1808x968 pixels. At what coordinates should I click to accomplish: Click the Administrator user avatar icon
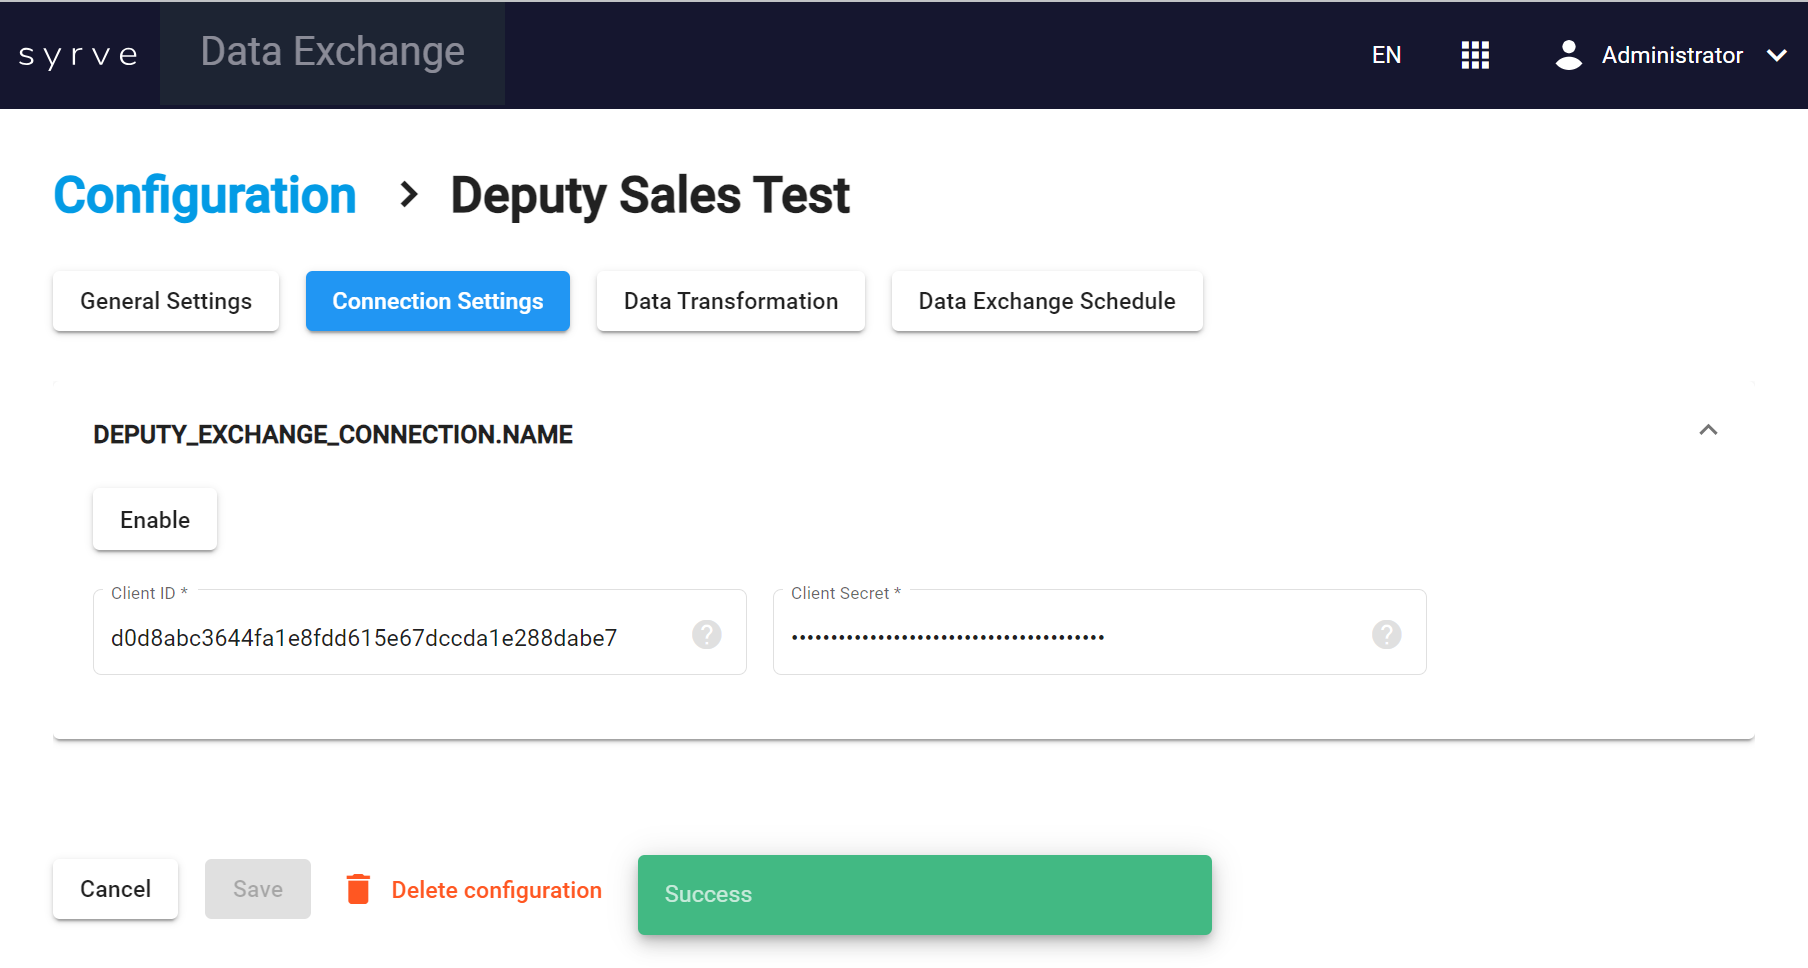(1568, 55)
